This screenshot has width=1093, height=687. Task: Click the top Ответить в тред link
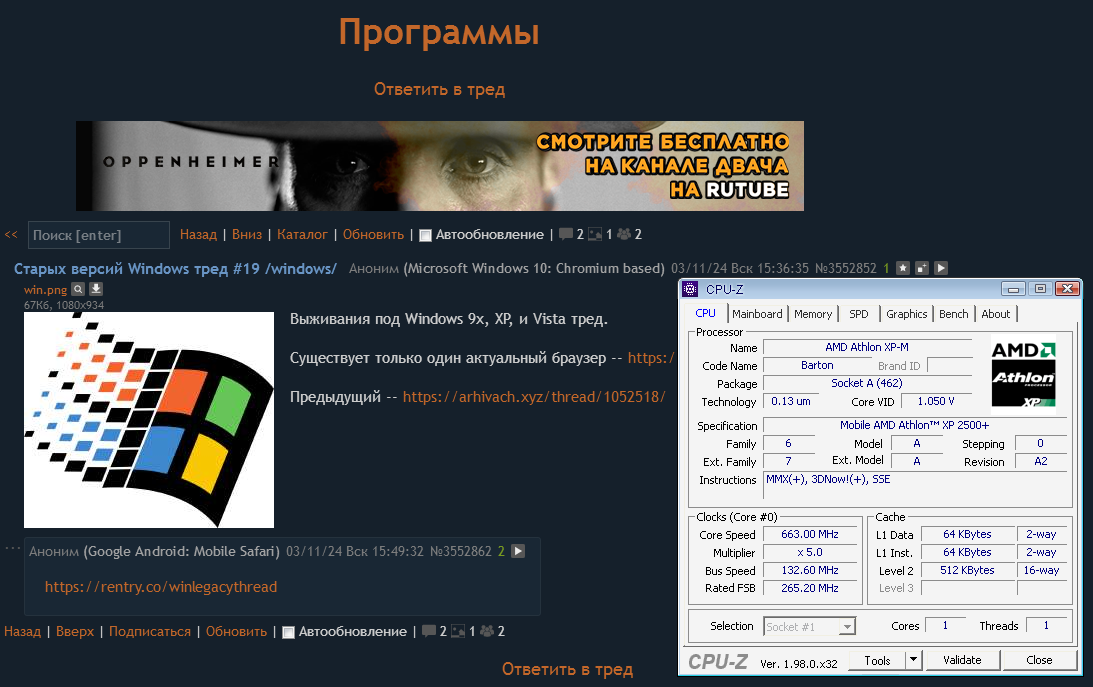pos(439,89)
